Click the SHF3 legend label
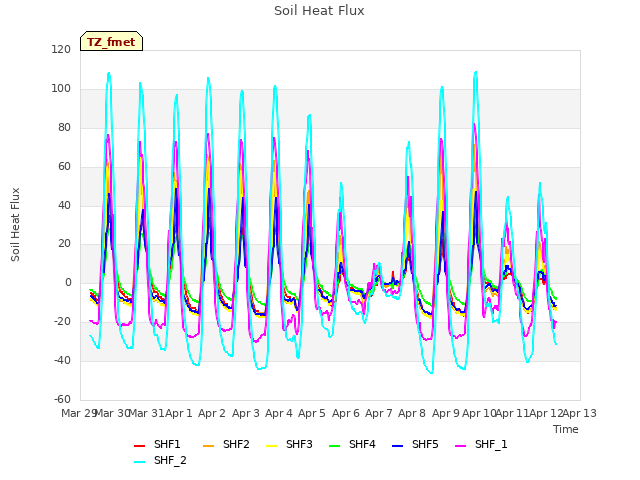Screen dimensions: 640x480 (299, 444)
